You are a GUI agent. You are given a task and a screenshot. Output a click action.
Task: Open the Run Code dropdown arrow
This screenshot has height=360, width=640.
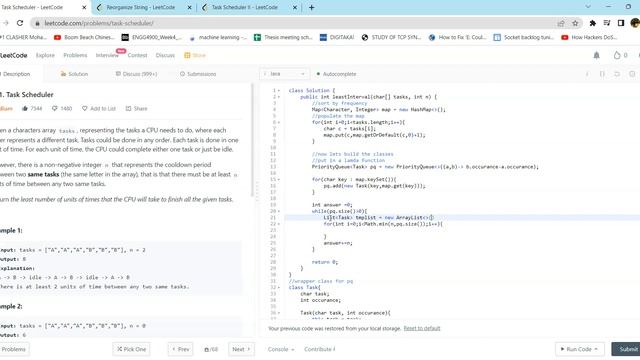click(x=596, y=349)
